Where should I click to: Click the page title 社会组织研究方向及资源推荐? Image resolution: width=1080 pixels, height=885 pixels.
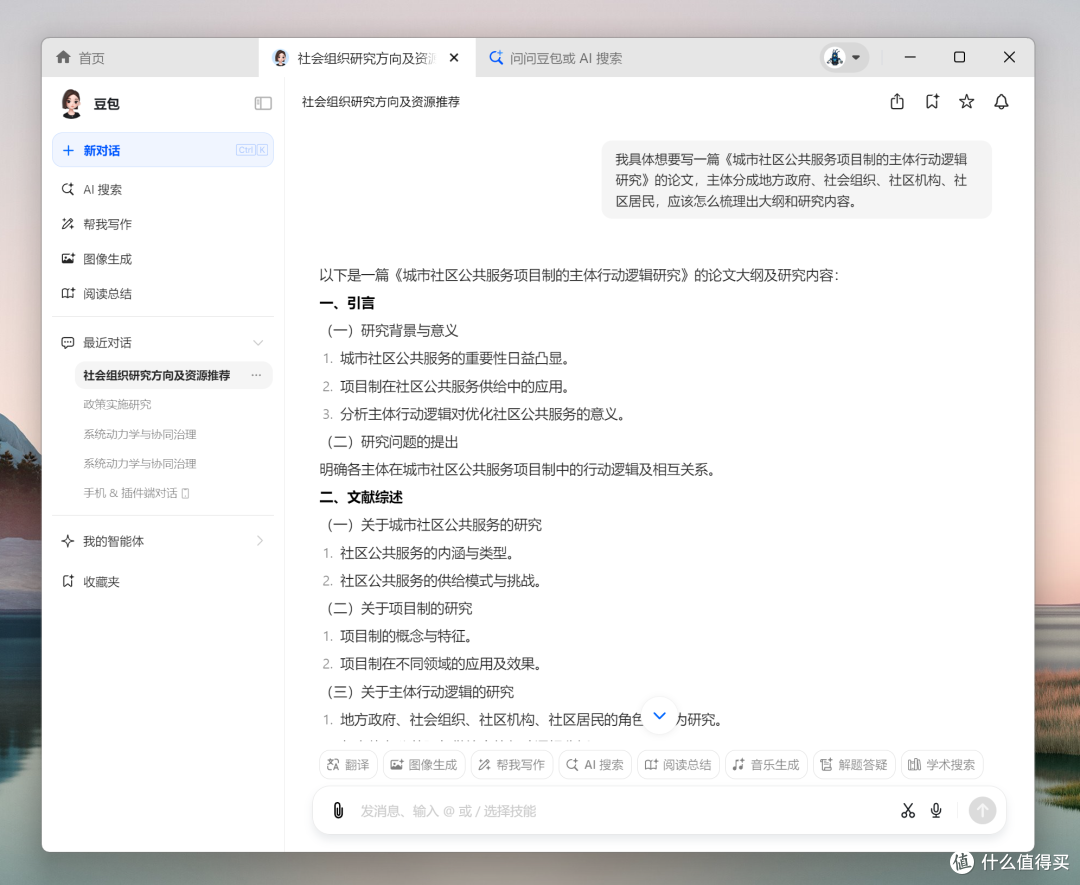(x=381, y=102)
